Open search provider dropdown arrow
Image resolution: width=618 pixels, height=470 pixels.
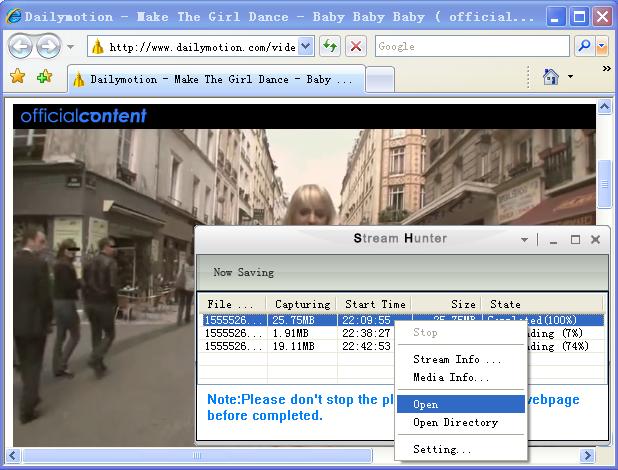coord(601,47)
